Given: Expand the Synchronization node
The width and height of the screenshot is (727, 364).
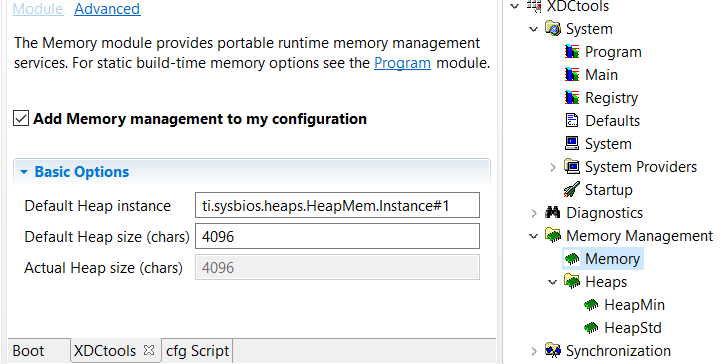Looking at the screenshot, I should [534, 351].
